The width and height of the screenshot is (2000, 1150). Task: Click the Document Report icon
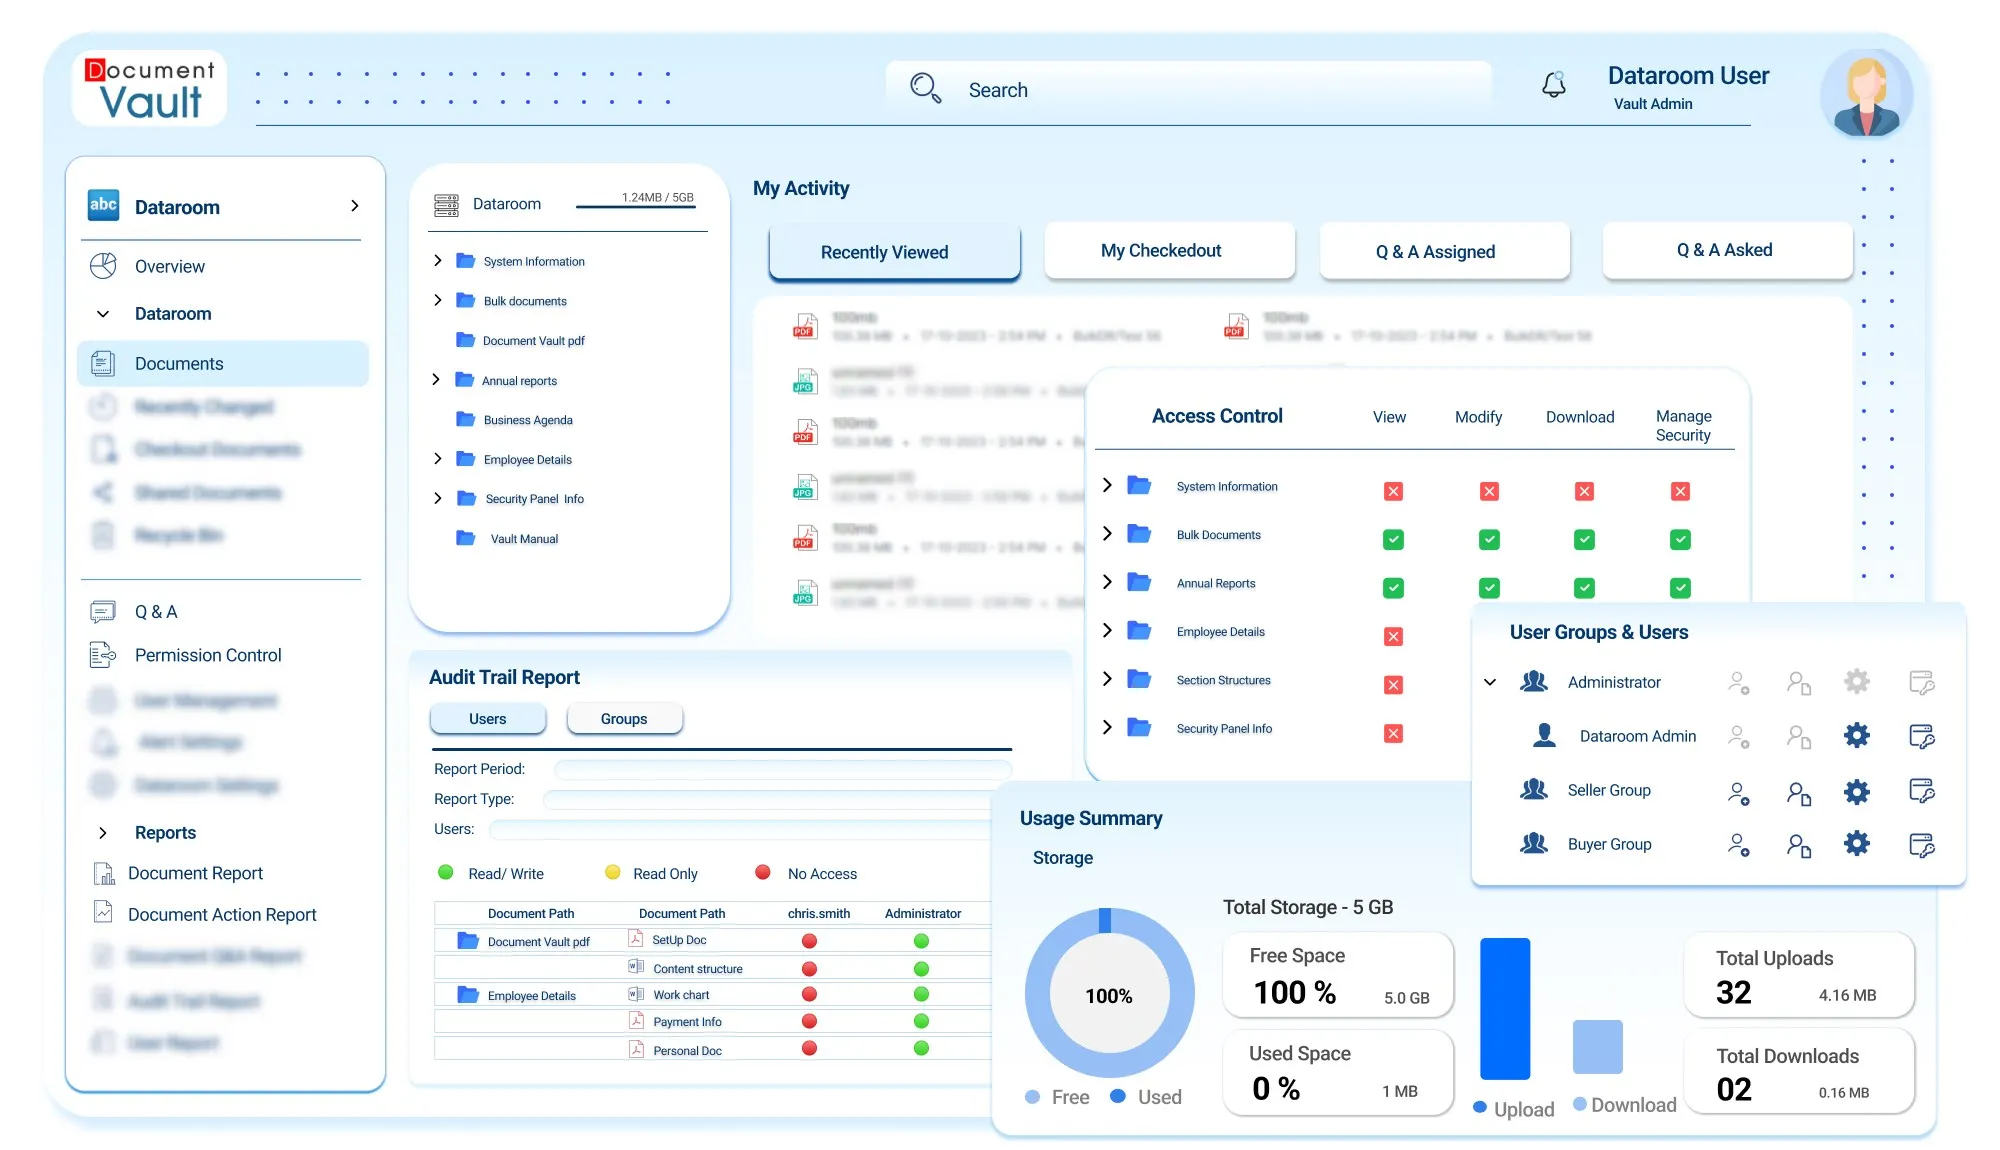104,873
